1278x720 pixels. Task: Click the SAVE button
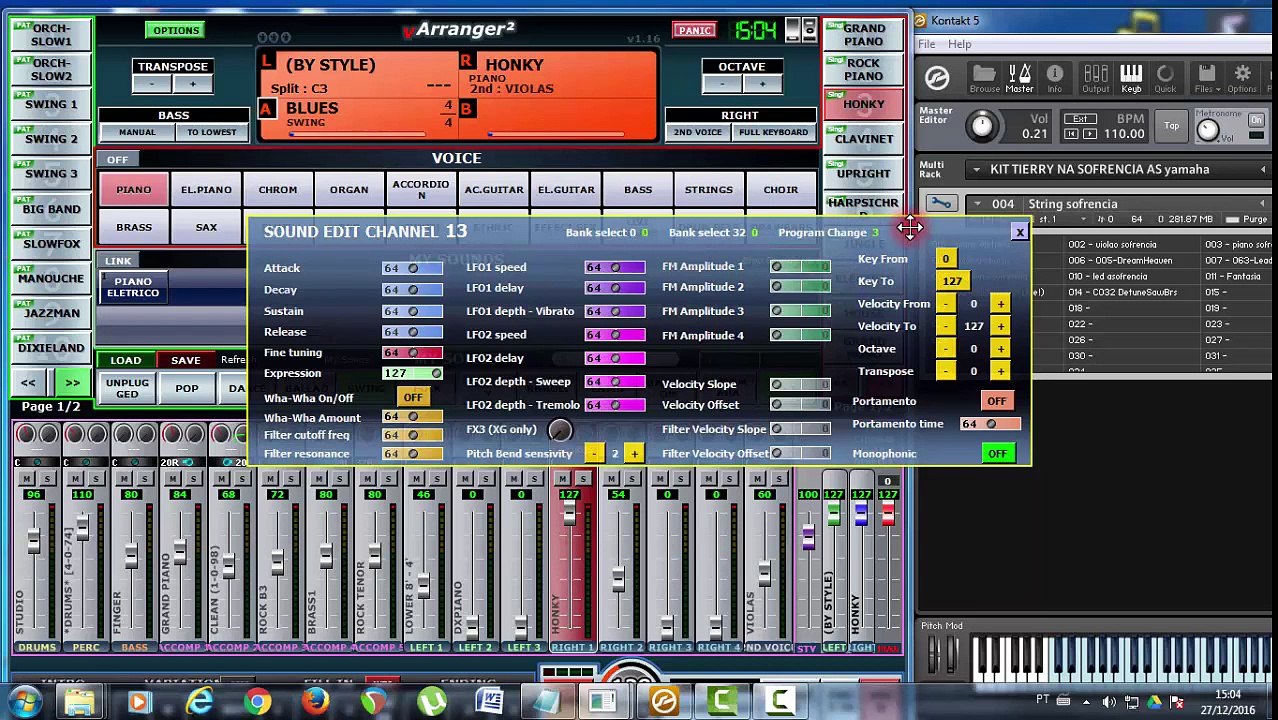click(186, 360)
